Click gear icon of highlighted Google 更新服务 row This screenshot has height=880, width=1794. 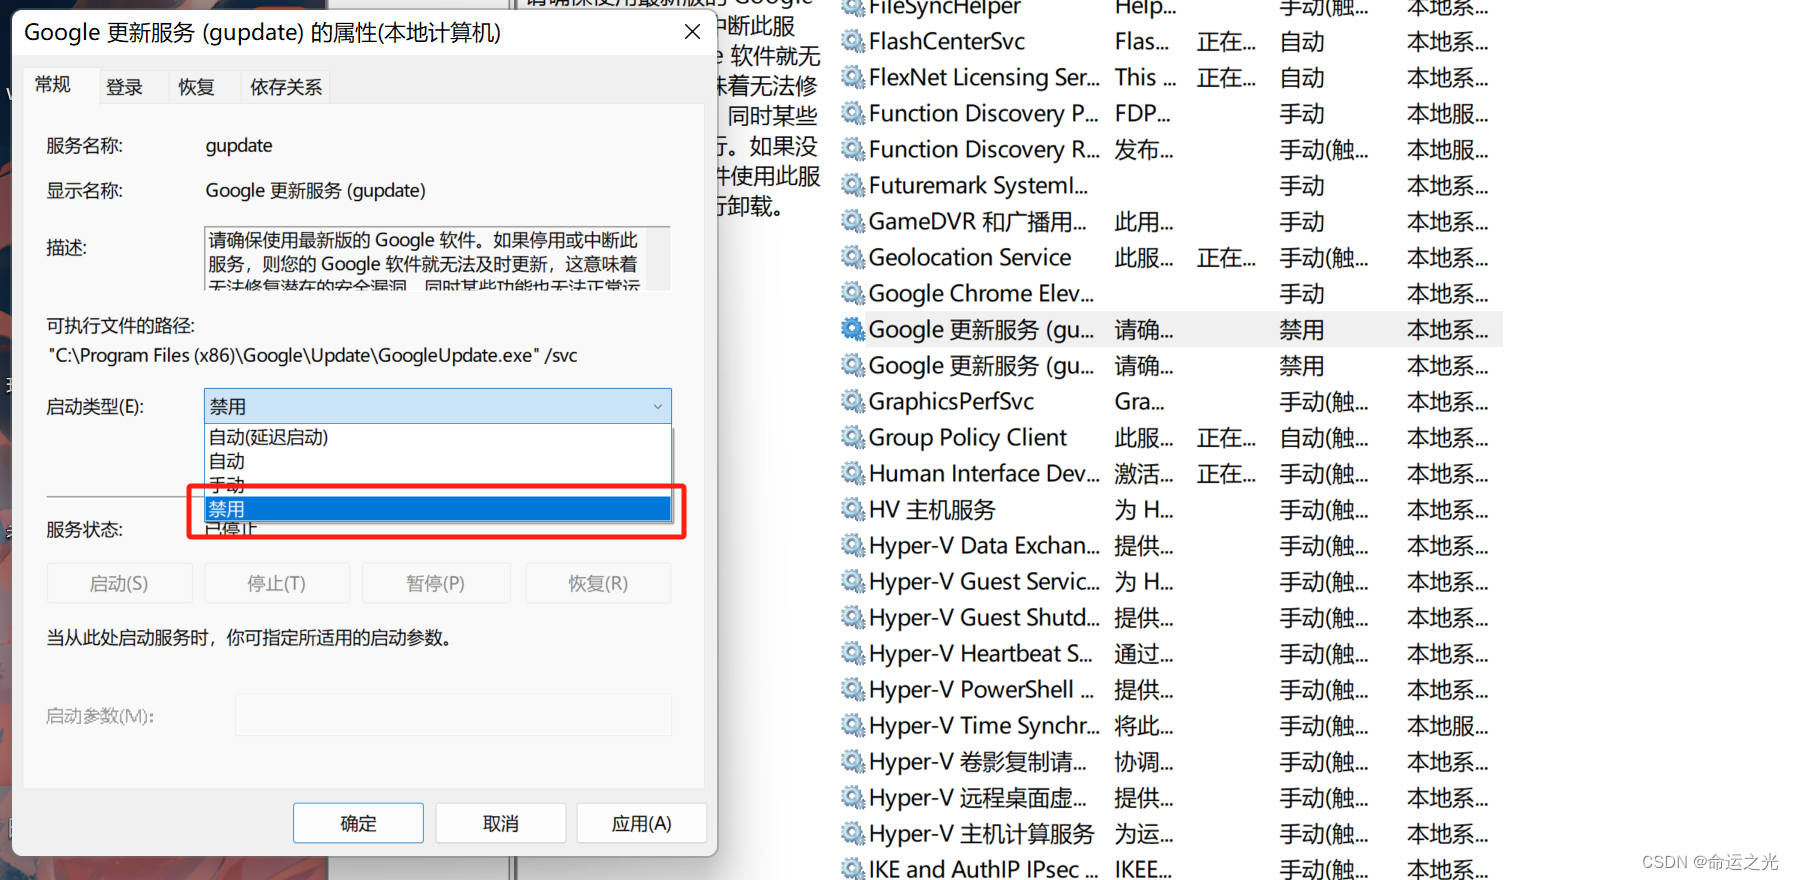(x=852, y=330)
